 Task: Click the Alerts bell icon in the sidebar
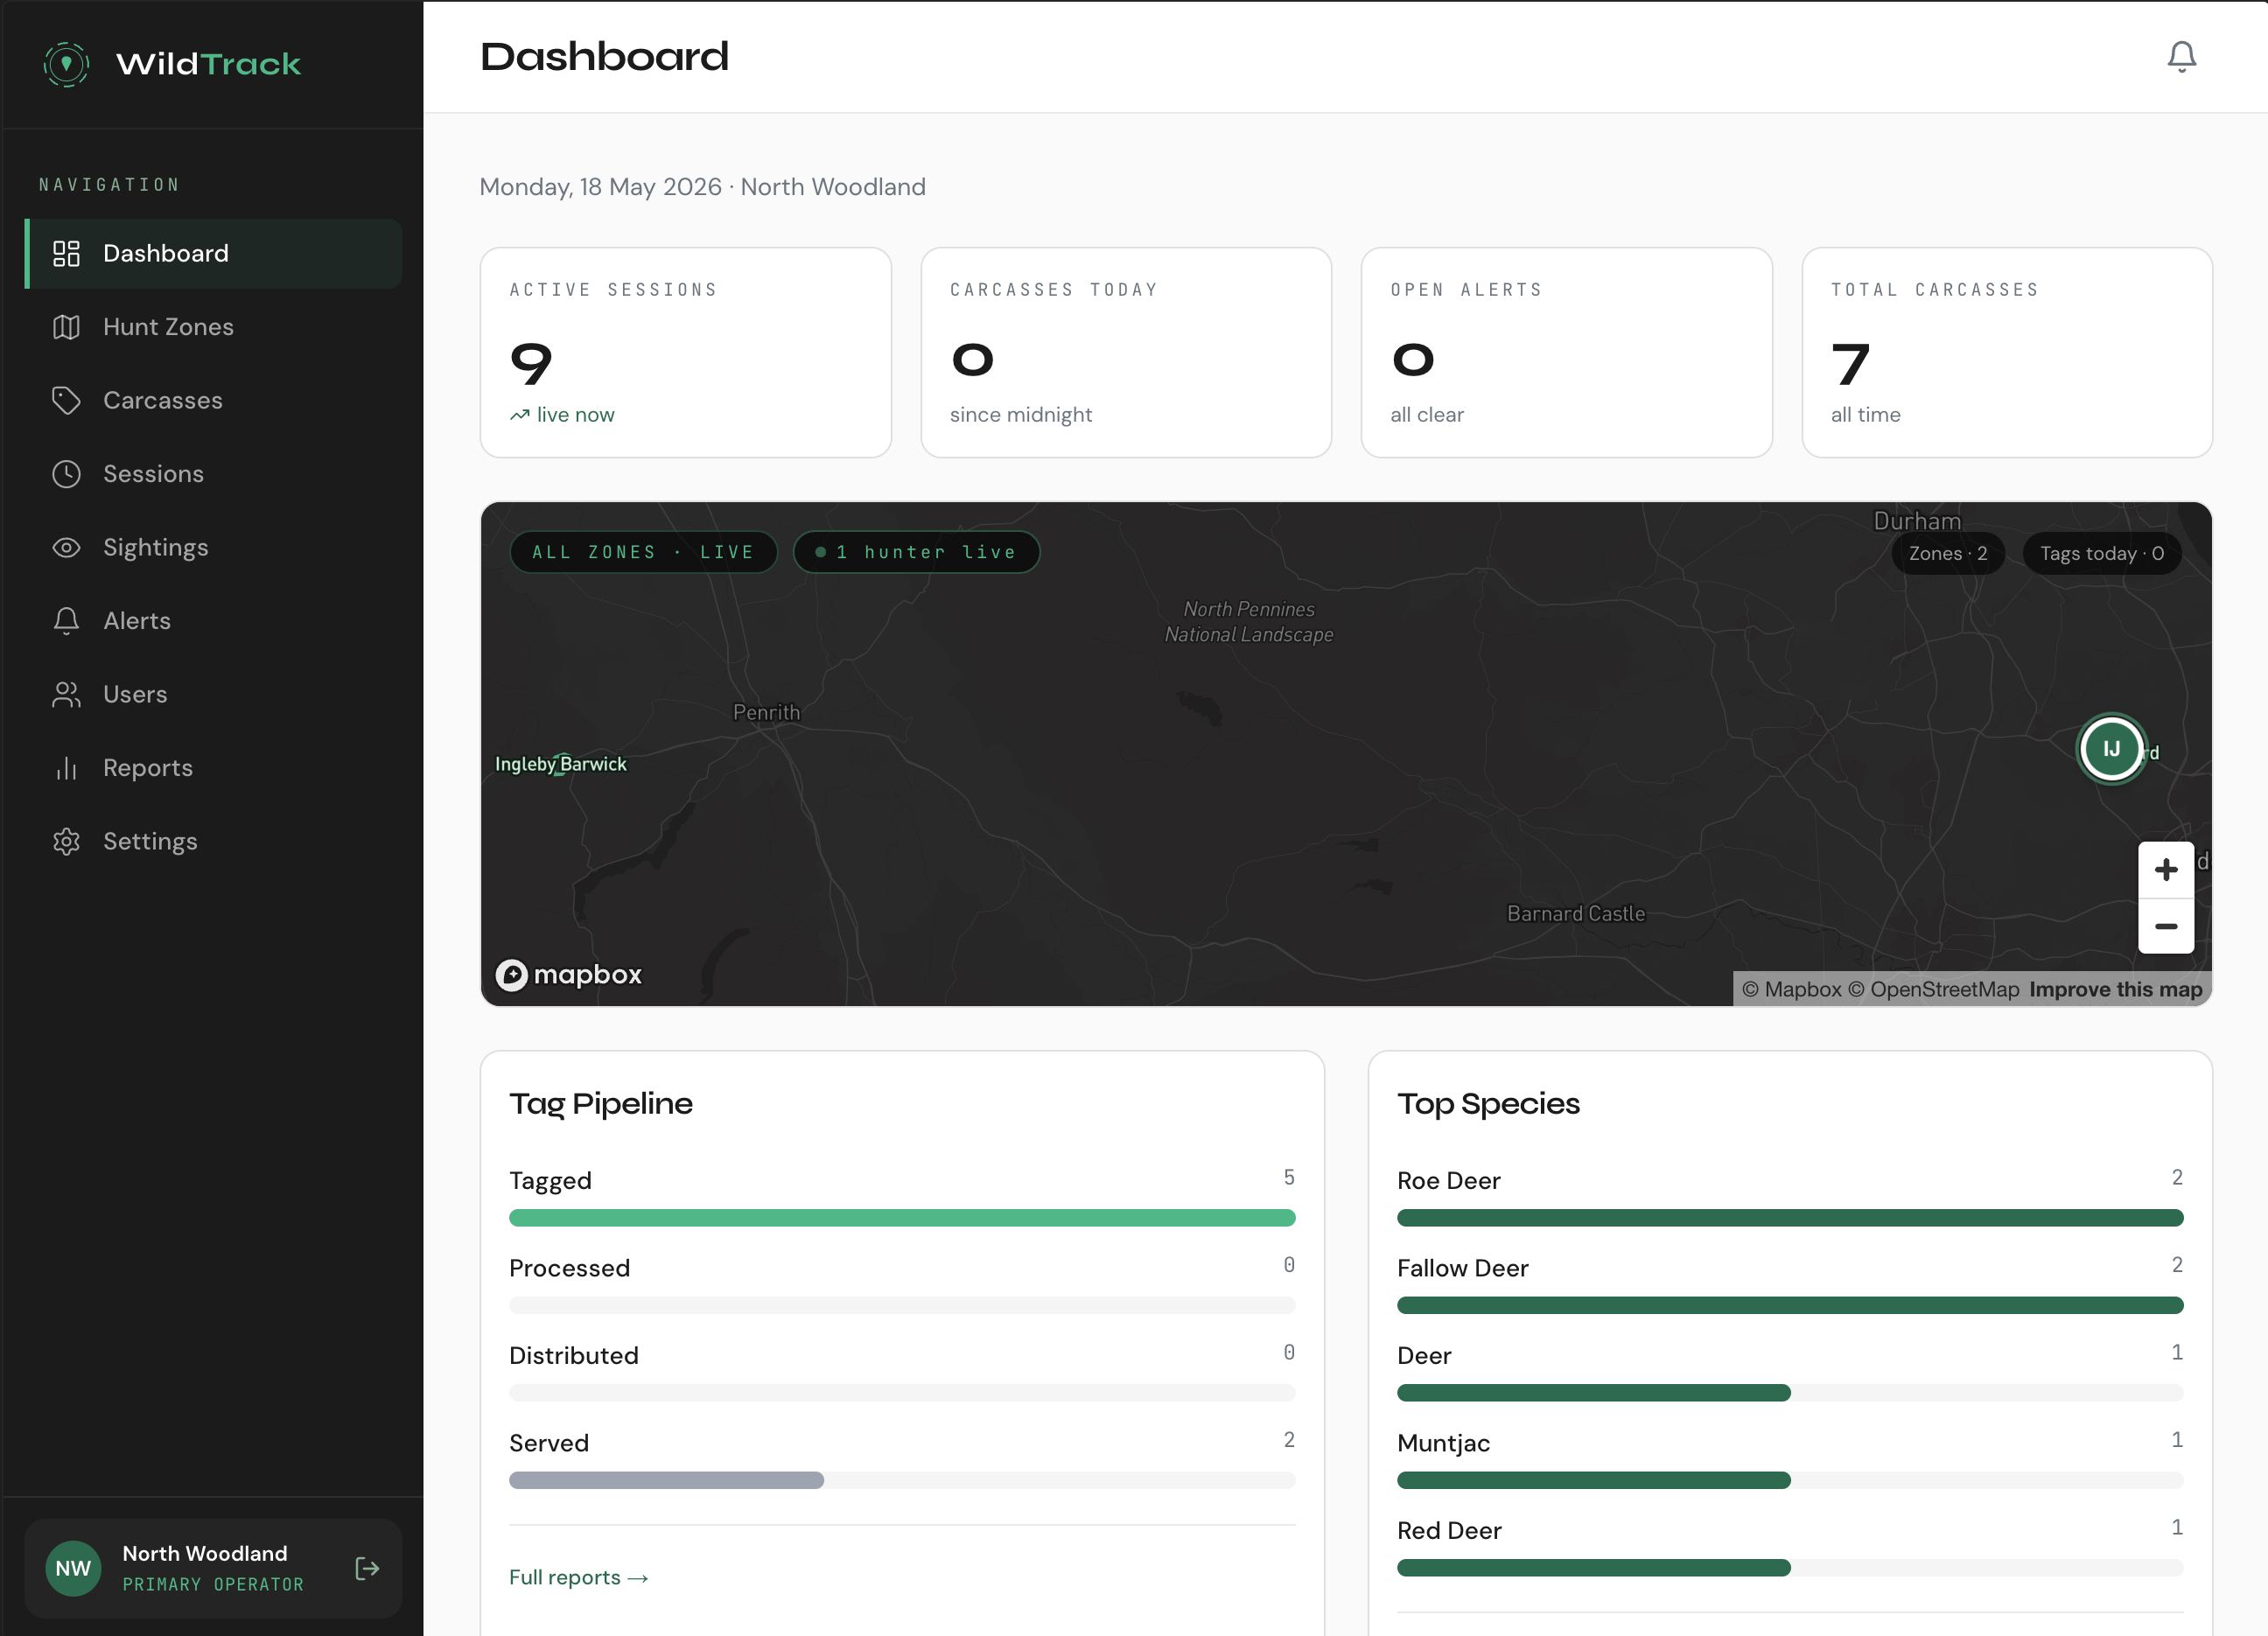click(x=66, y=621)
